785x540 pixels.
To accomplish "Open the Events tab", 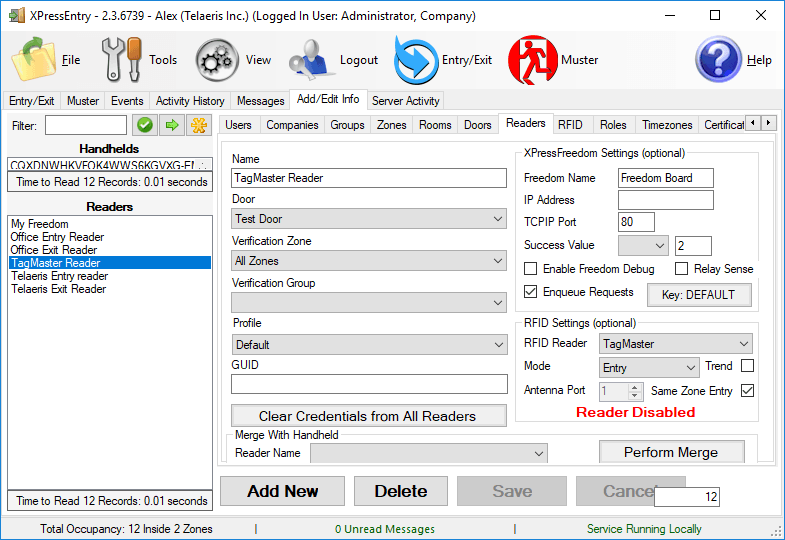I will tap(127, 101).
